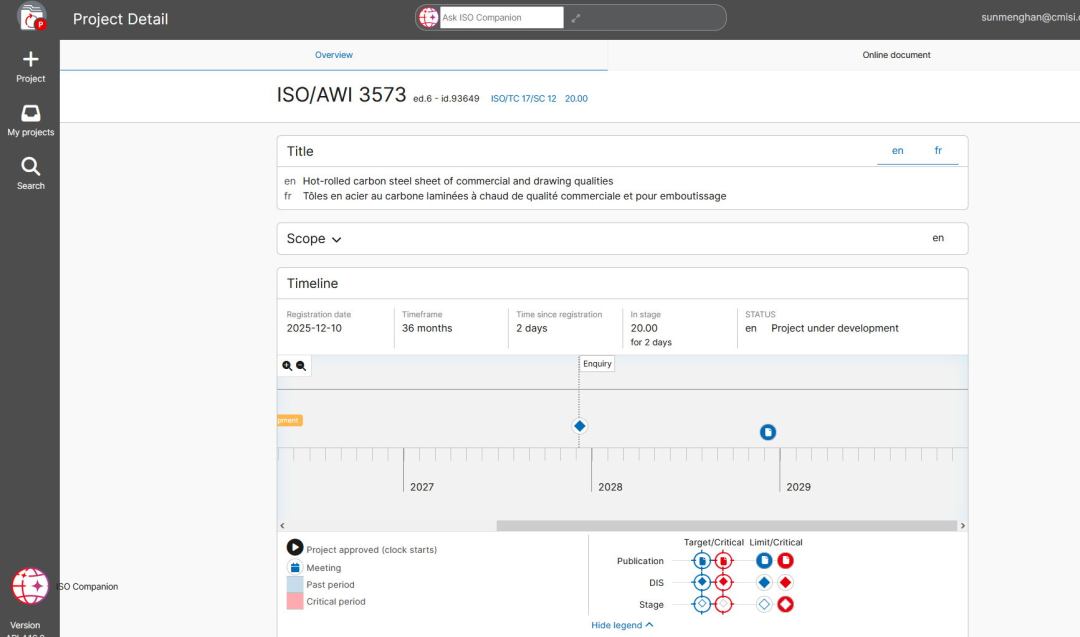Open the ISO/TC 17/SC 12 committee link
1080x637 pixels.
click(523, 98)
